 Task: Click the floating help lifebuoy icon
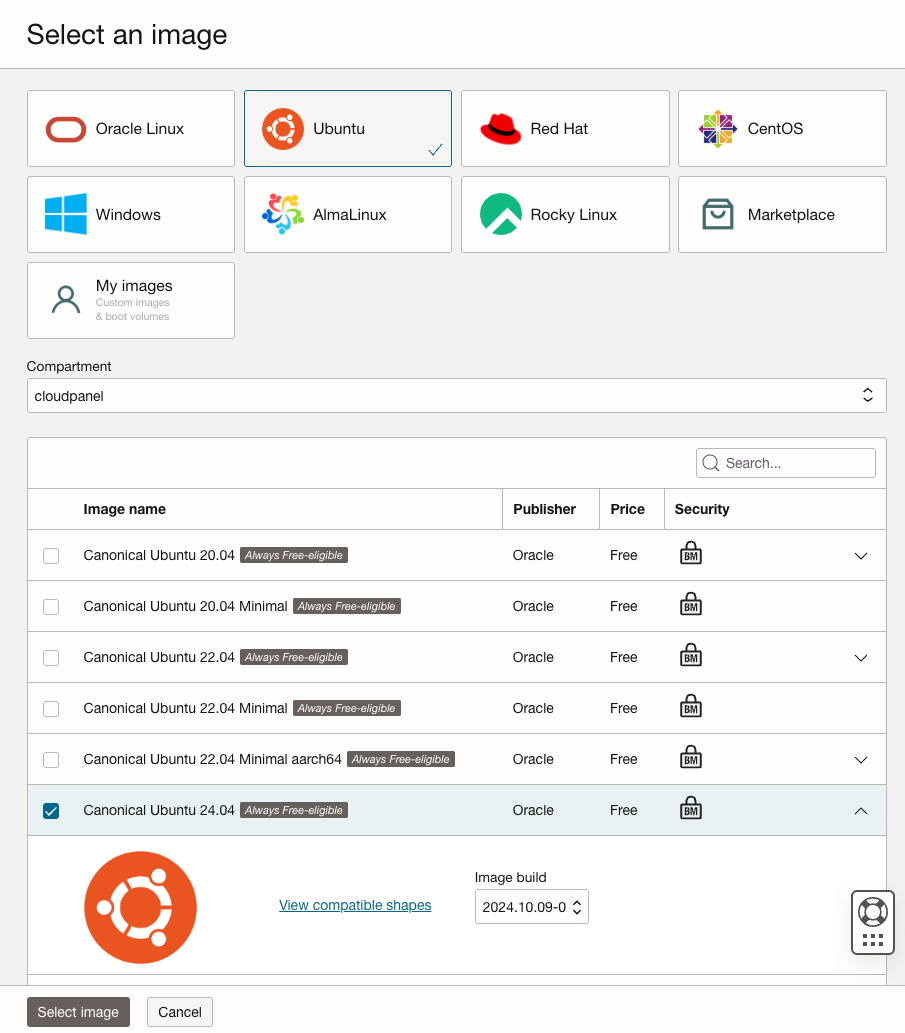point(872,912)
